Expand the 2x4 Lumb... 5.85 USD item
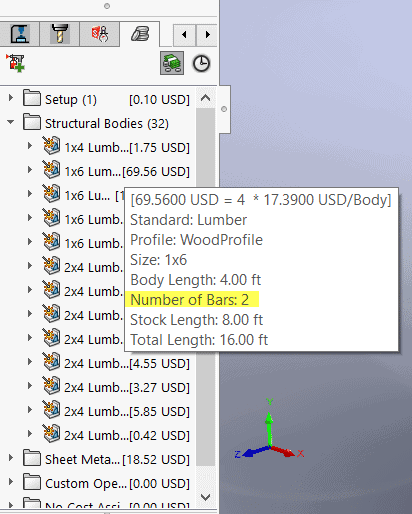This screenshot has height=514, width=412. tap(30, 410)
